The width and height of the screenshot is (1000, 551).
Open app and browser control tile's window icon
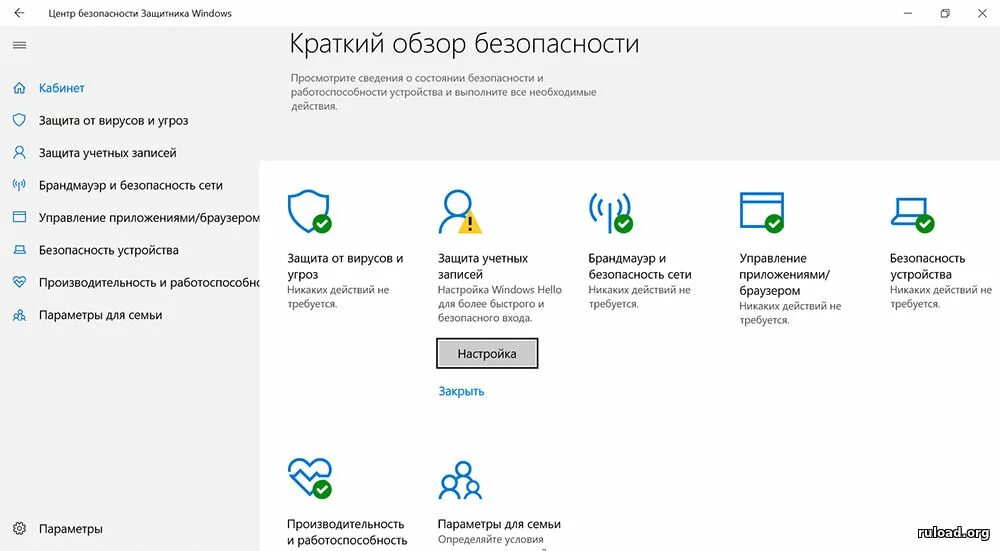[x=761, y=212]
